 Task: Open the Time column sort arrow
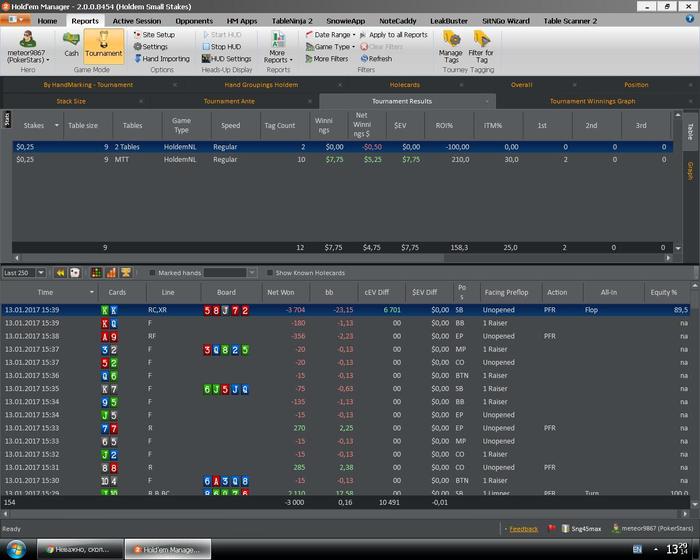coord(92,292)
